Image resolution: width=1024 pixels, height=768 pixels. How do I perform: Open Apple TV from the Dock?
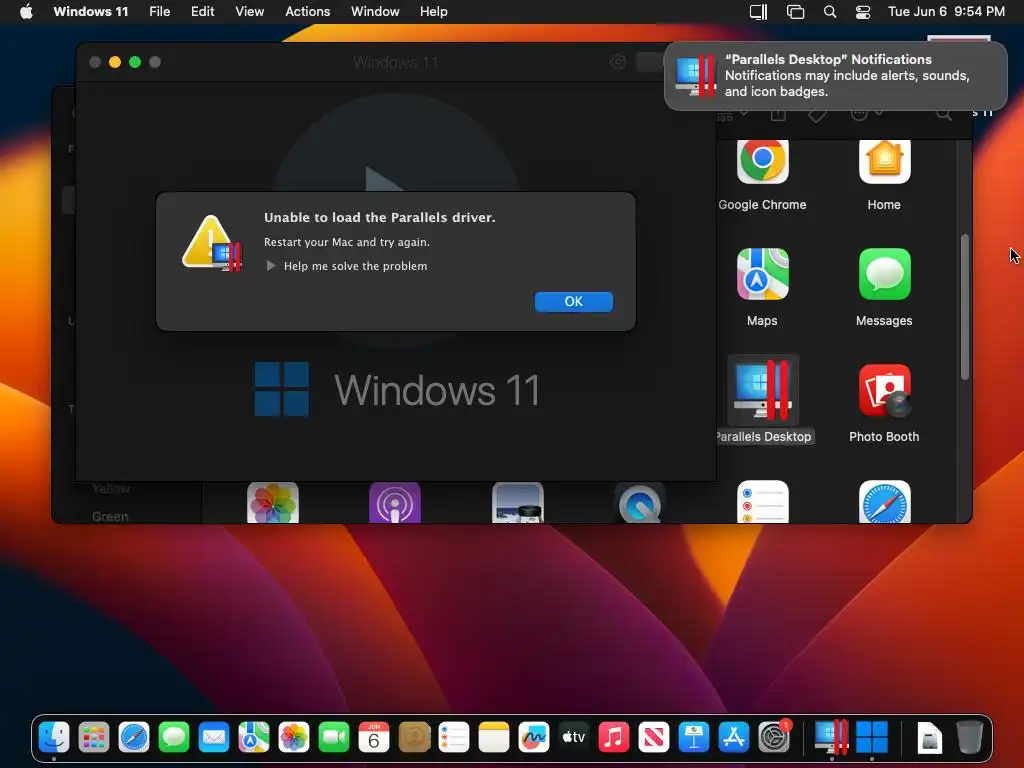point(573,738)
